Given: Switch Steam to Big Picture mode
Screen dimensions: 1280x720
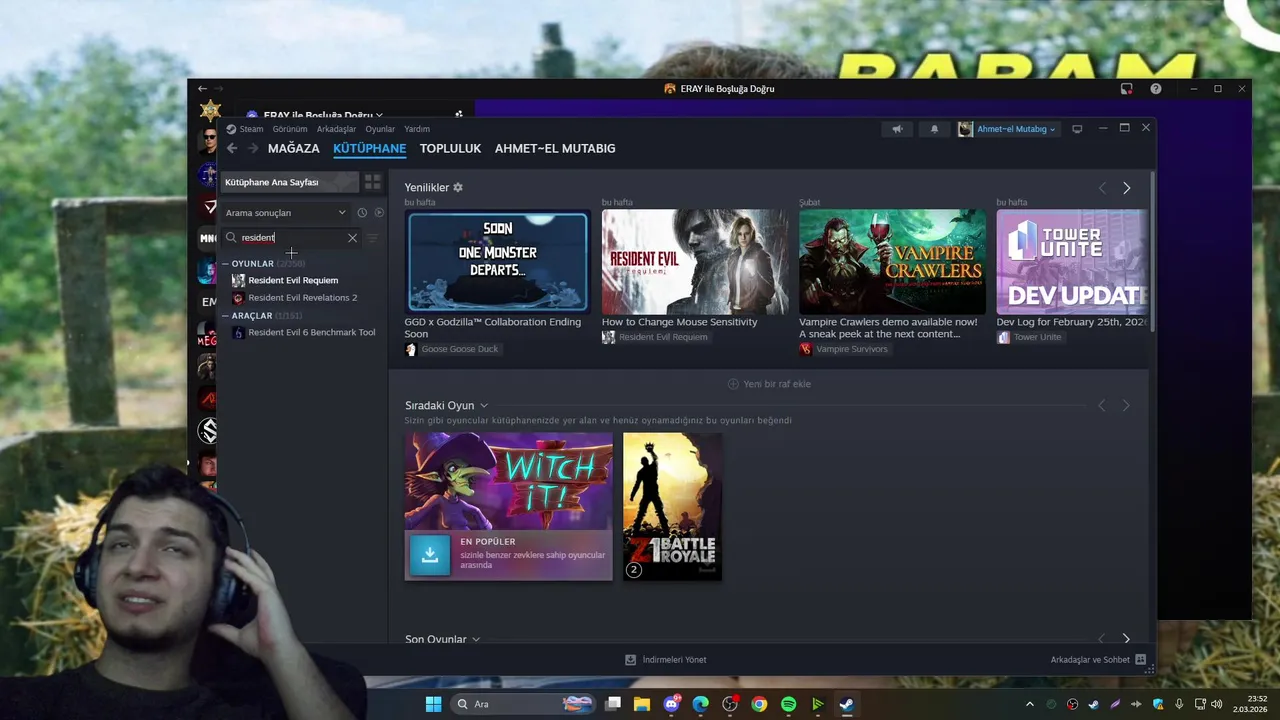Looking at the screenshot, I should [x=1077, y=129].
